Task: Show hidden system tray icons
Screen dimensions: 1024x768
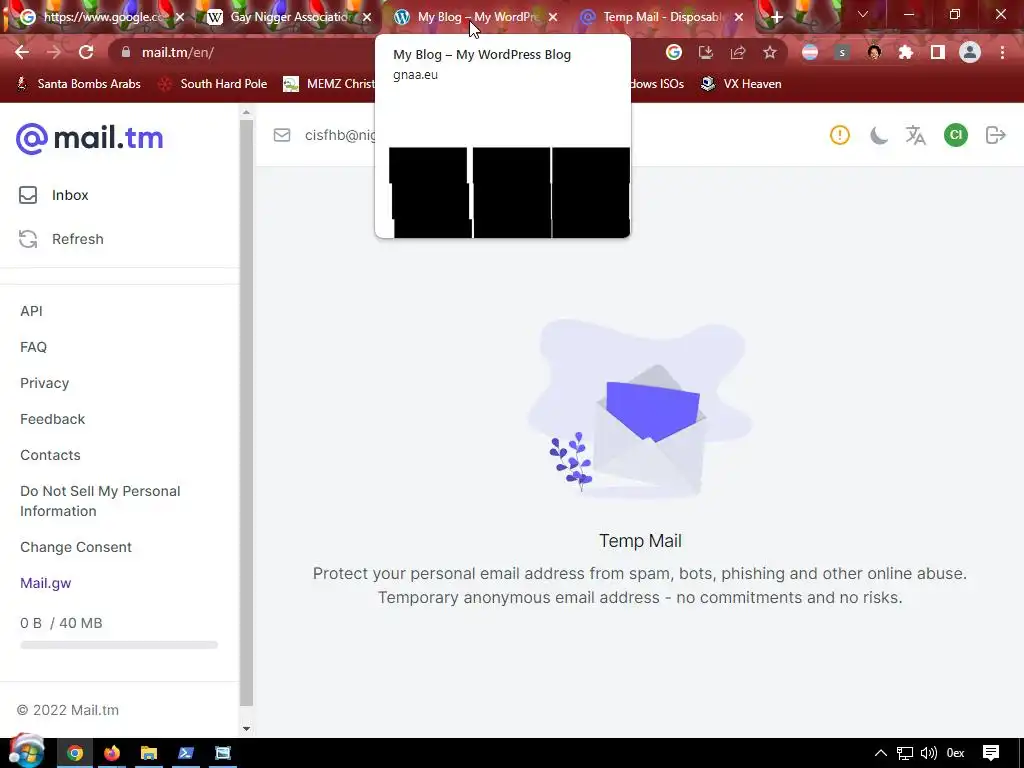Action: [880, 753]
